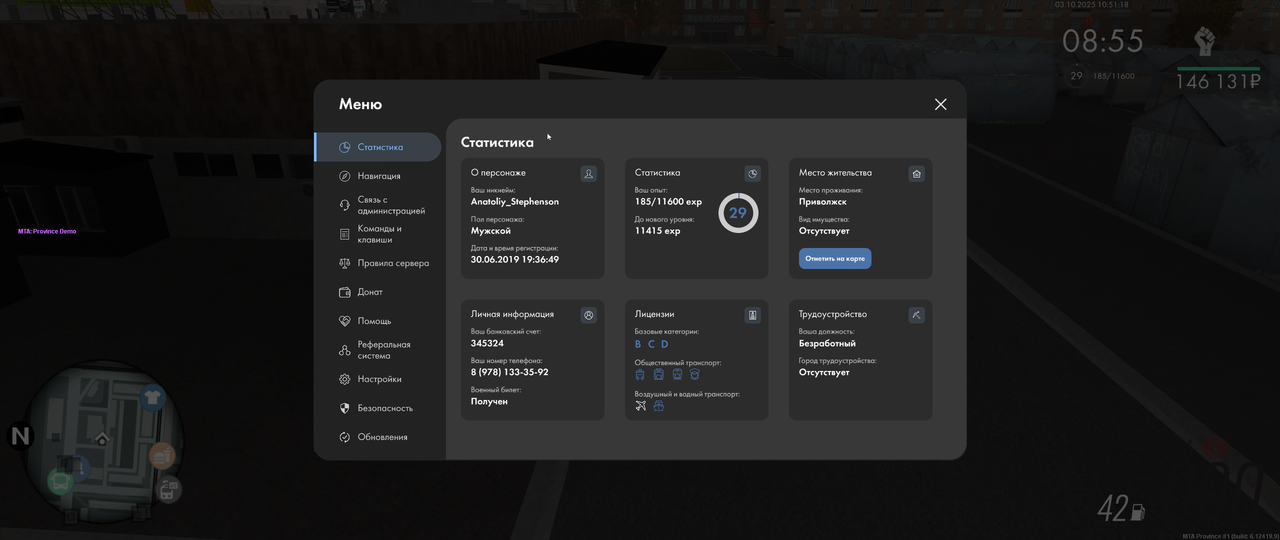
Task: Click bank account number 345324
Action: (487, 344)
